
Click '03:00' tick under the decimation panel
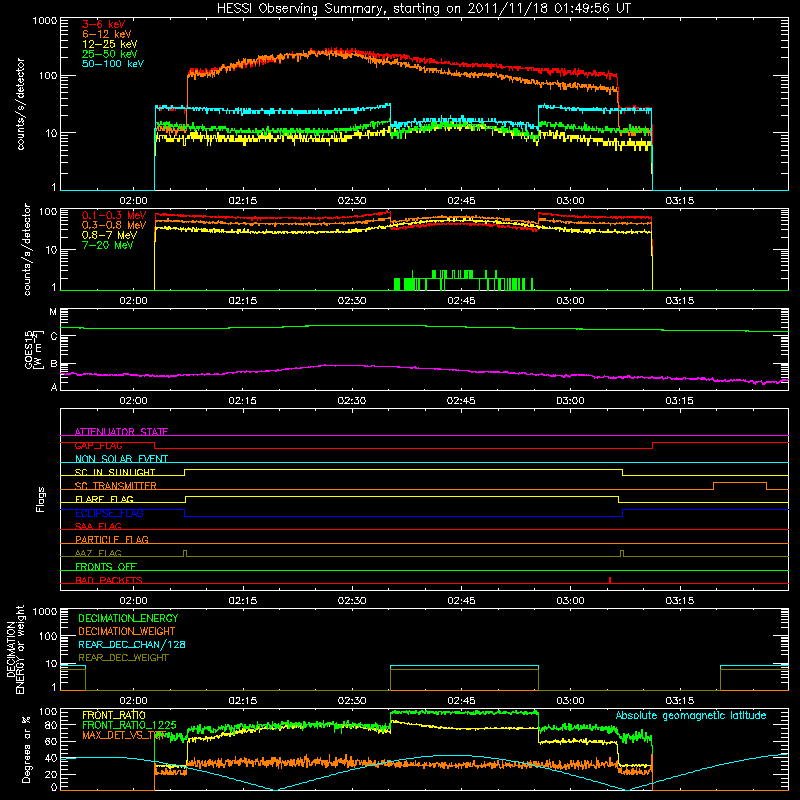click(x=570, y=701)
